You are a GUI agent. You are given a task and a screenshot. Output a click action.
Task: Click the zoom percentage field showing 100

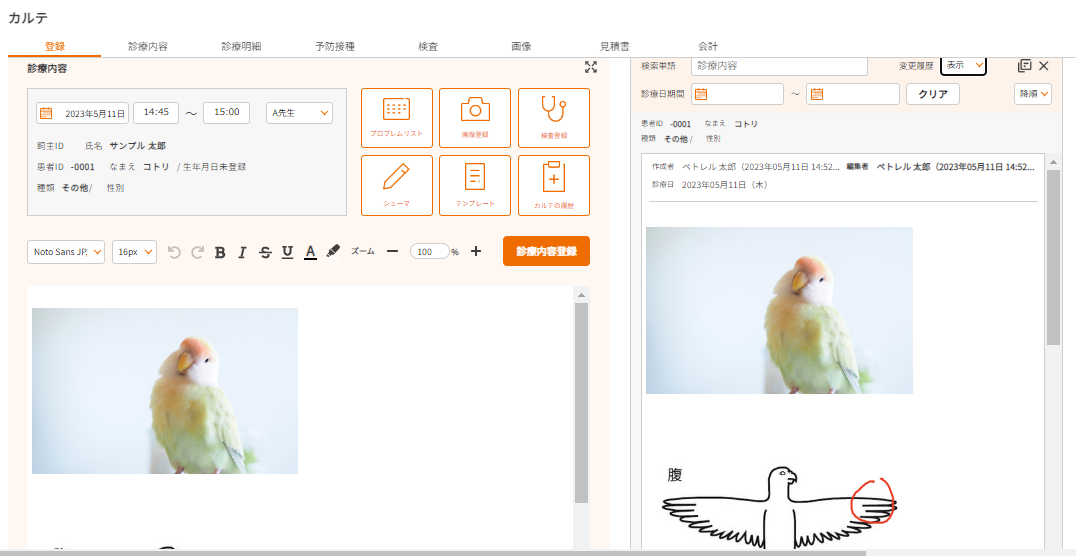430,252
